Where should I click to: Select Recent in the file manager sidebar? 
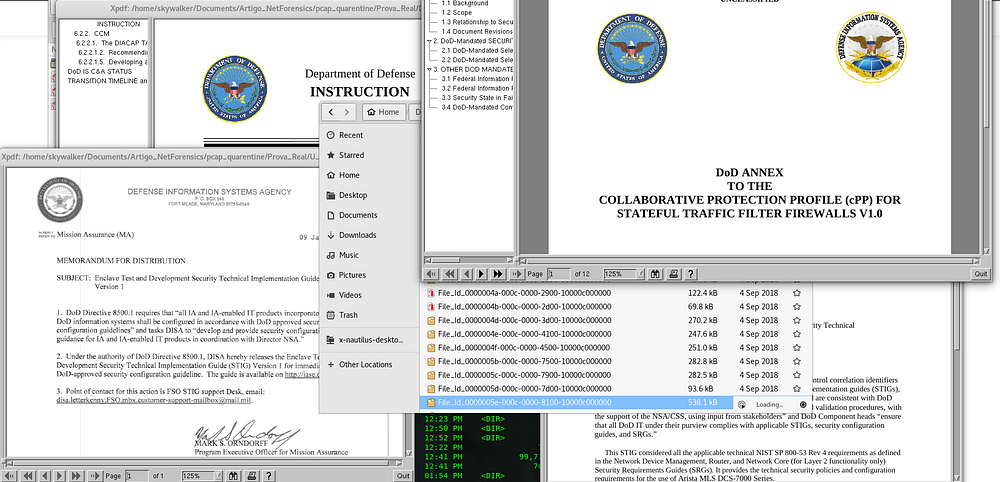pos(350,135)
